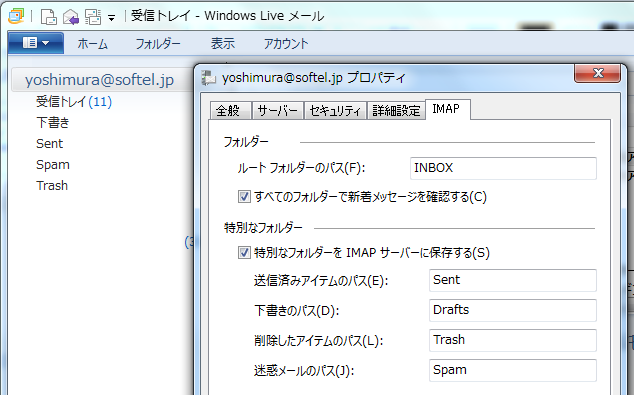The height and width of the screenshot is (395, 634).
Task: Click the 下書きのパス field containing Drafts
Action: [x=512, y=310]
